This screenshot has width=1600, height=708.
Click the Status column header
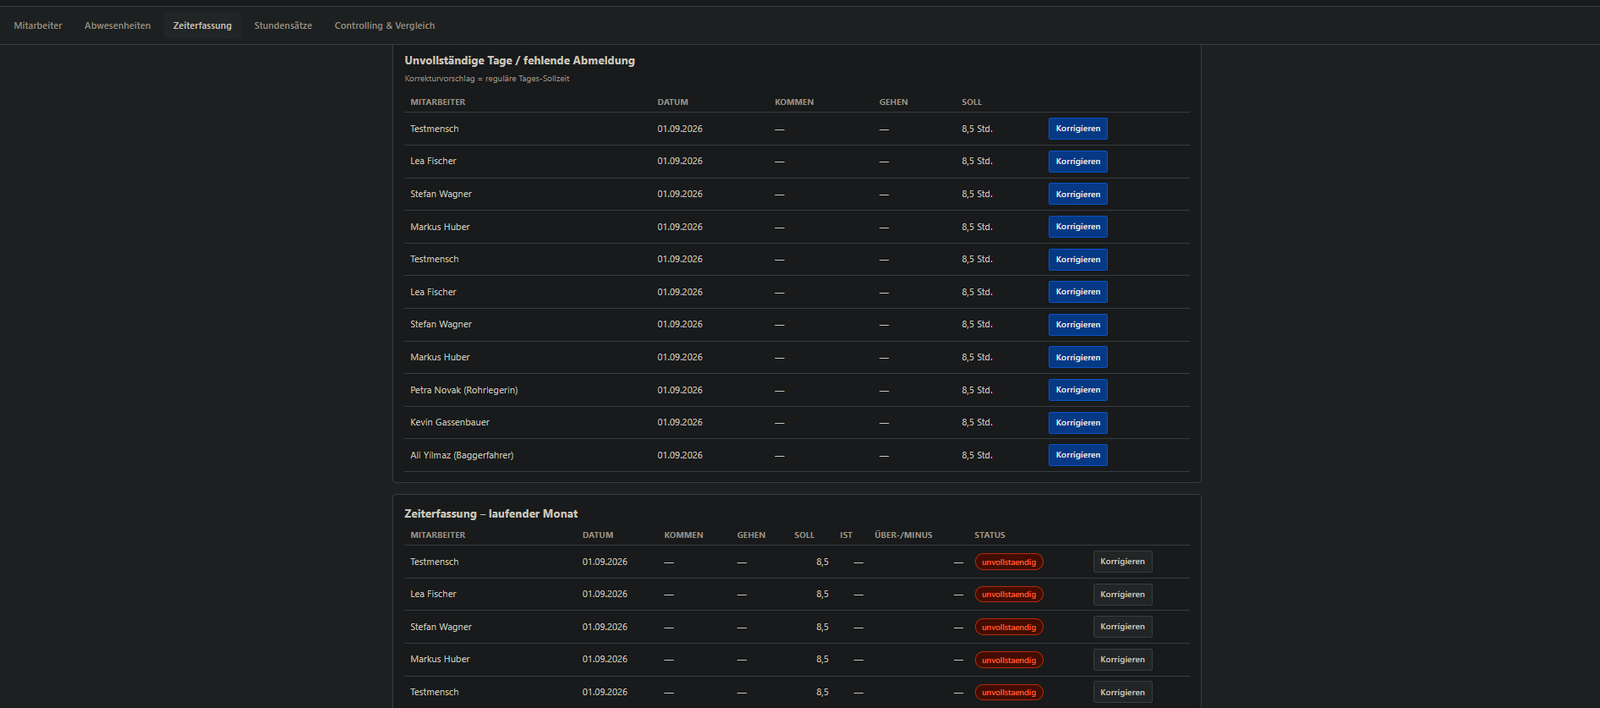click(990, 535)
